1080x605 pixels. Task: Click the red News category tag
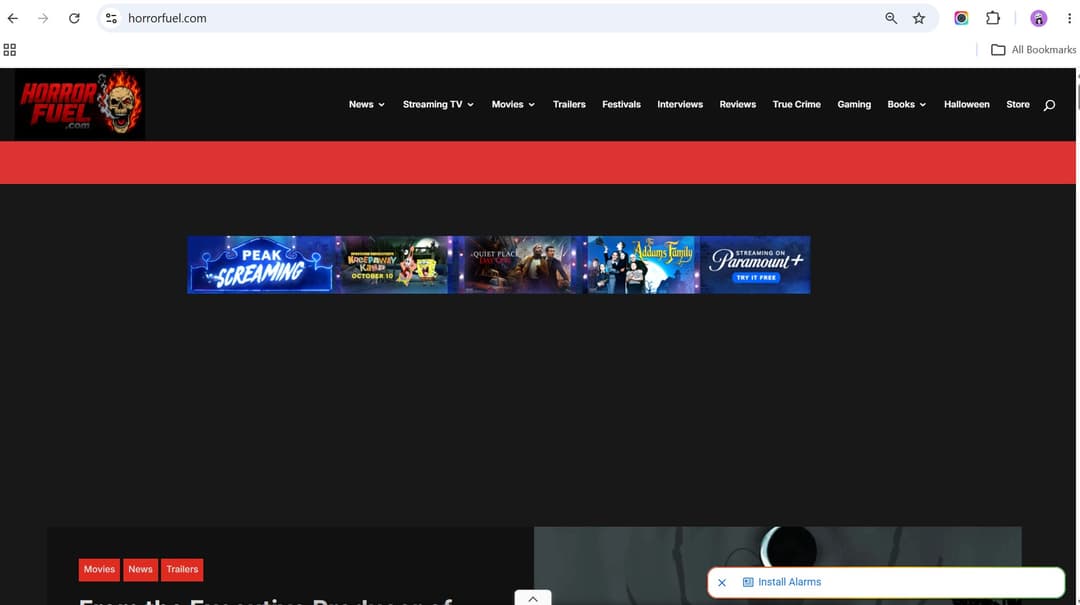coord(141,569)
